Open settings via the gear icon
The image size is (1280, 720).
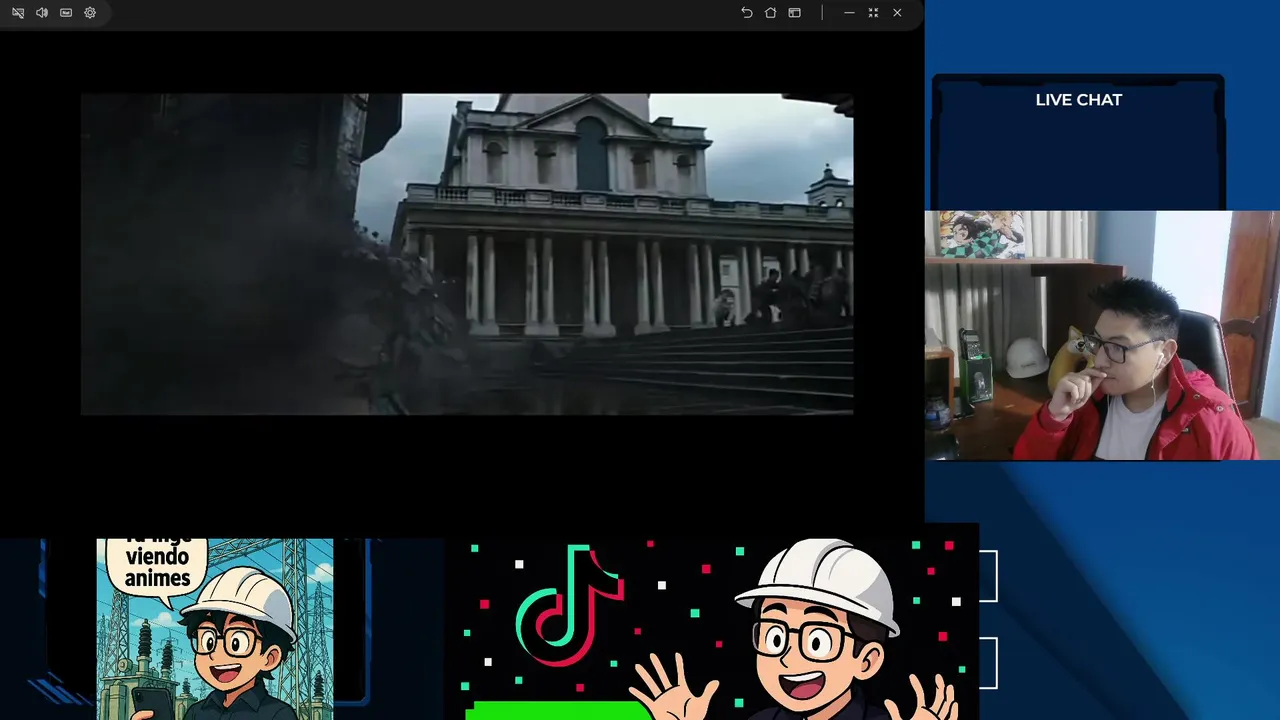(x=90, y=13)
